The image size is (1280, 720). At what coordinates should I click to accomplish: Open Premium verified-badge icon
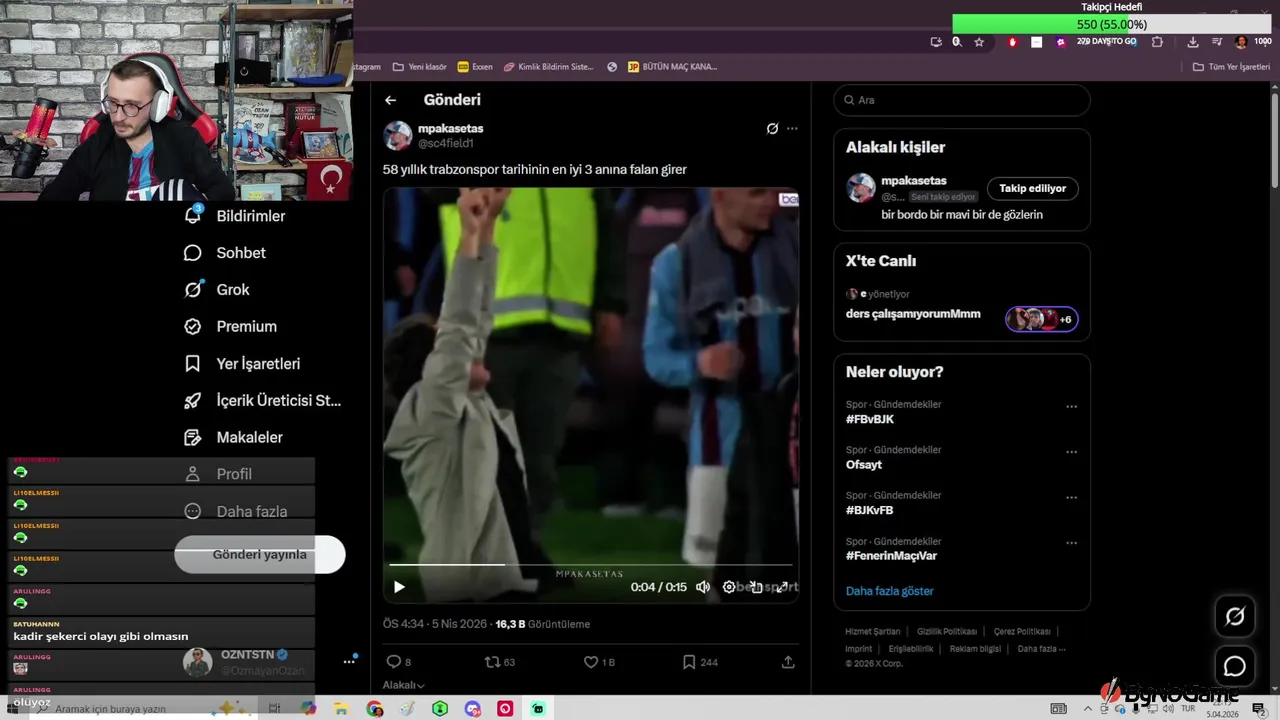(193, 326)
